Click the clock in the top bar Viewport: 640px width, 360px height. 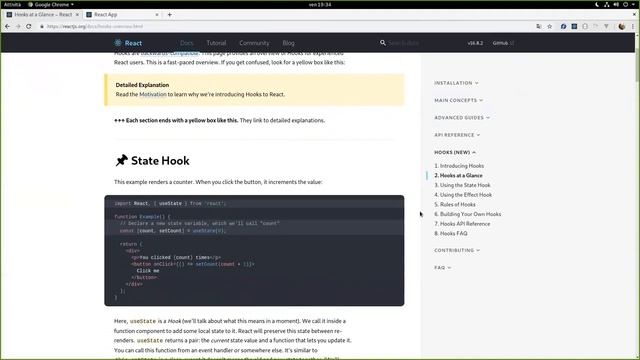click(320, 4)
